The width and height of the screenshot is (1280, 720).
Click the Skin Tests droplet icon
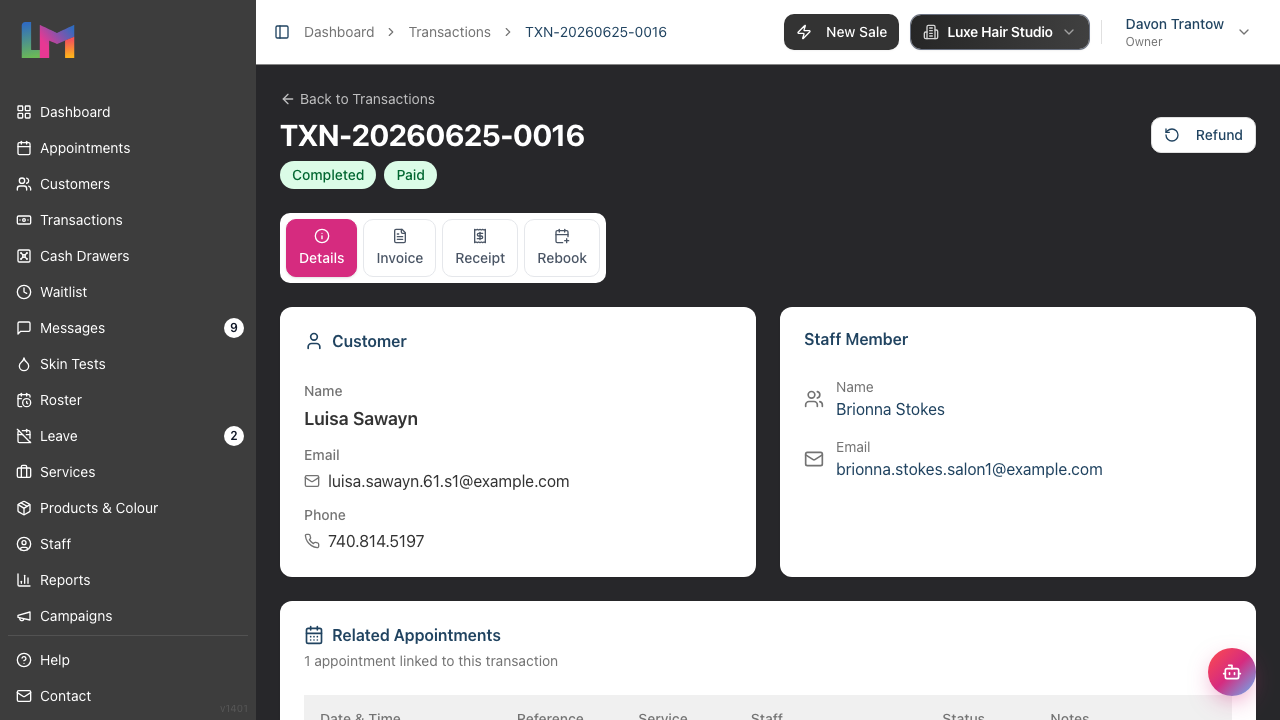[x=24, y=364]
